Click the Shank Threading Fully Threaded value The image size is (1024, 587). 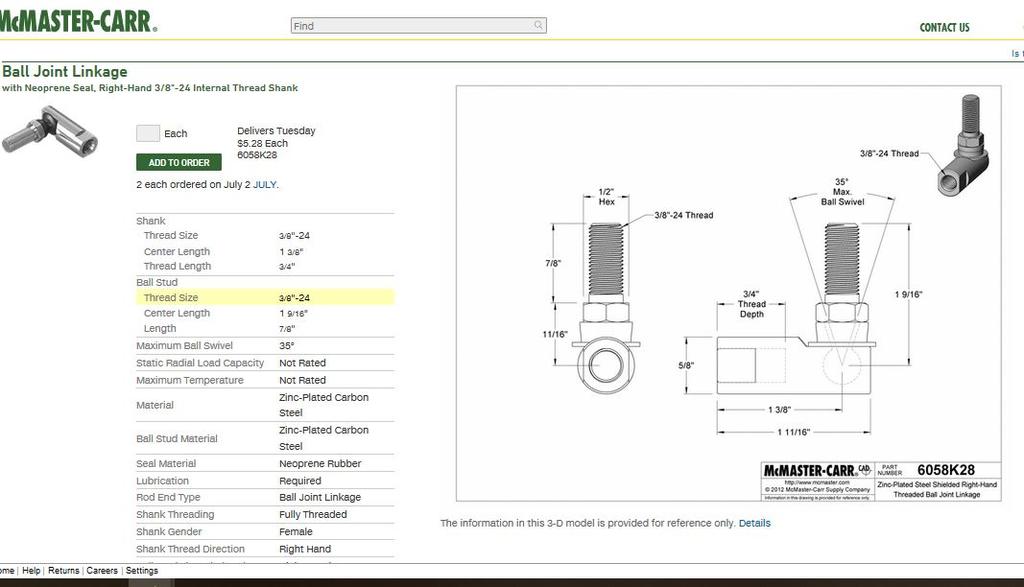(x=313, y=515)
